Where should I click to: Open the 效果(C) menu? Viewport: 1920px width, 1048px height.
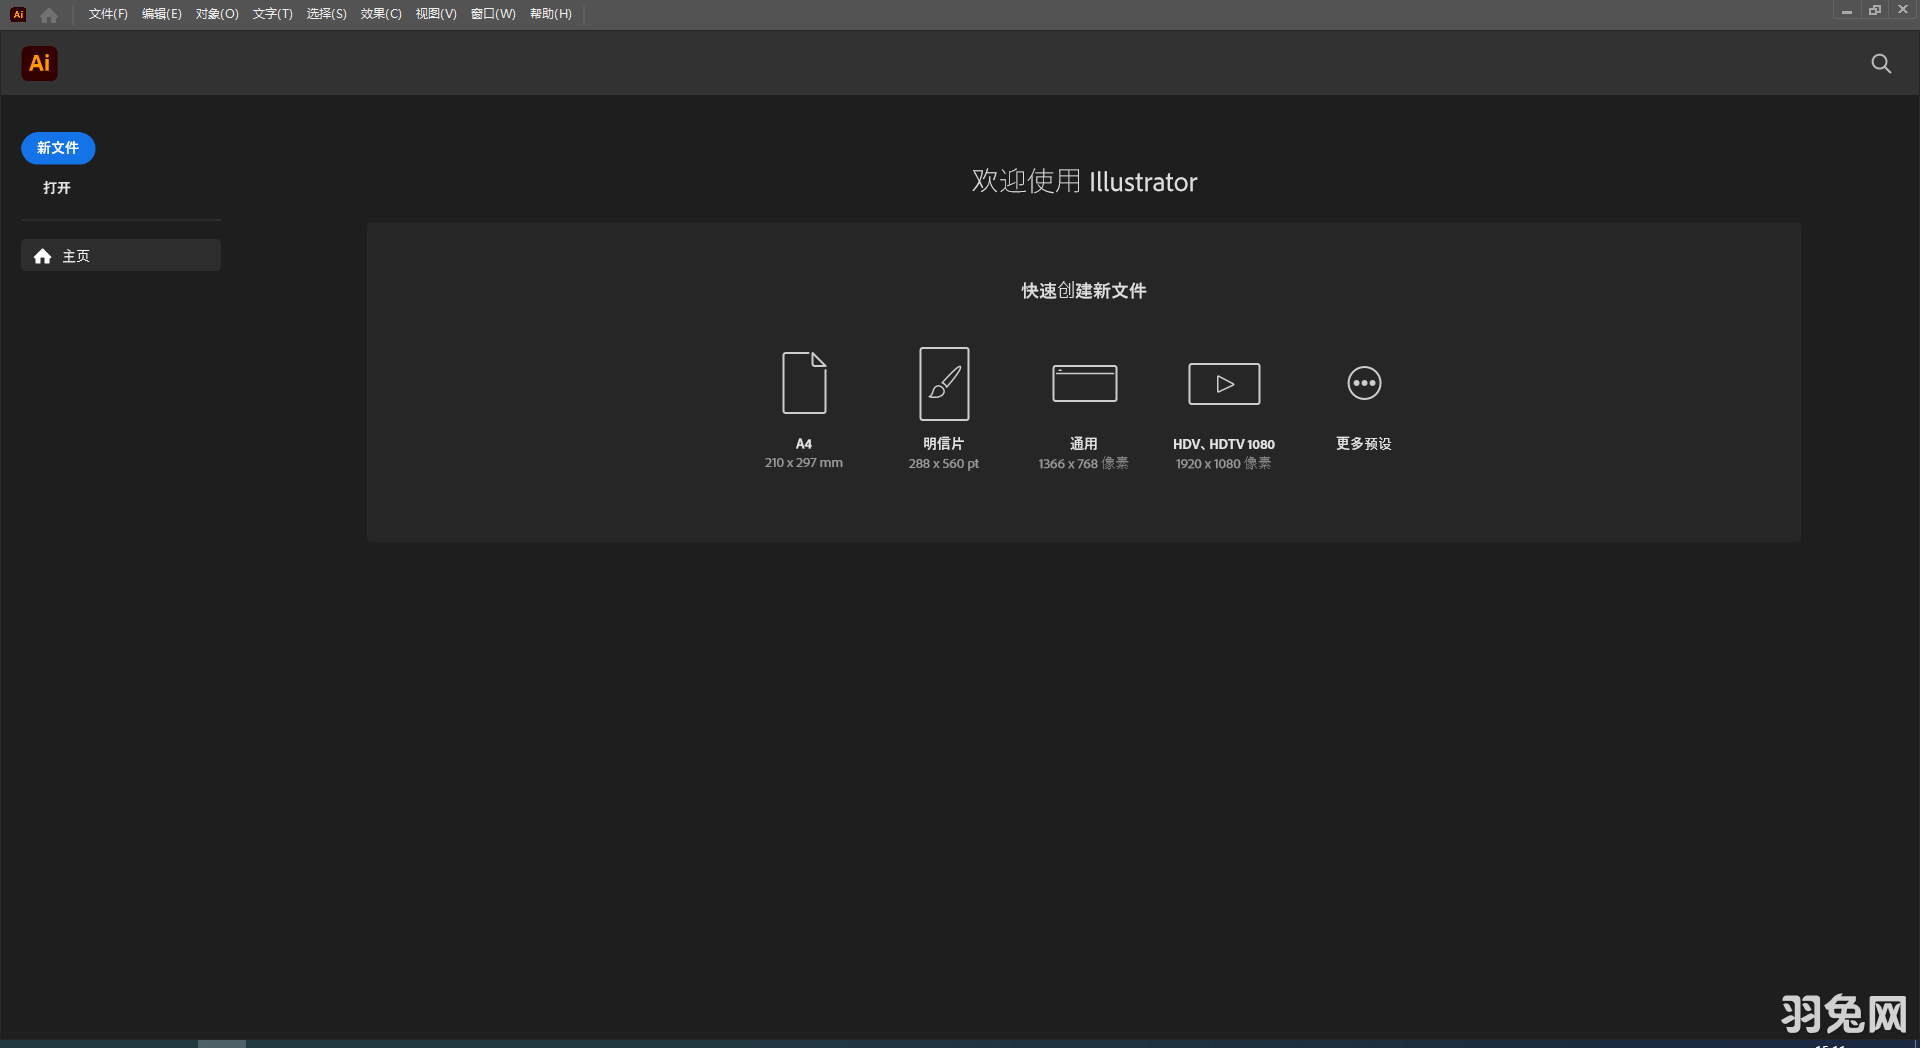click(381, 14)
